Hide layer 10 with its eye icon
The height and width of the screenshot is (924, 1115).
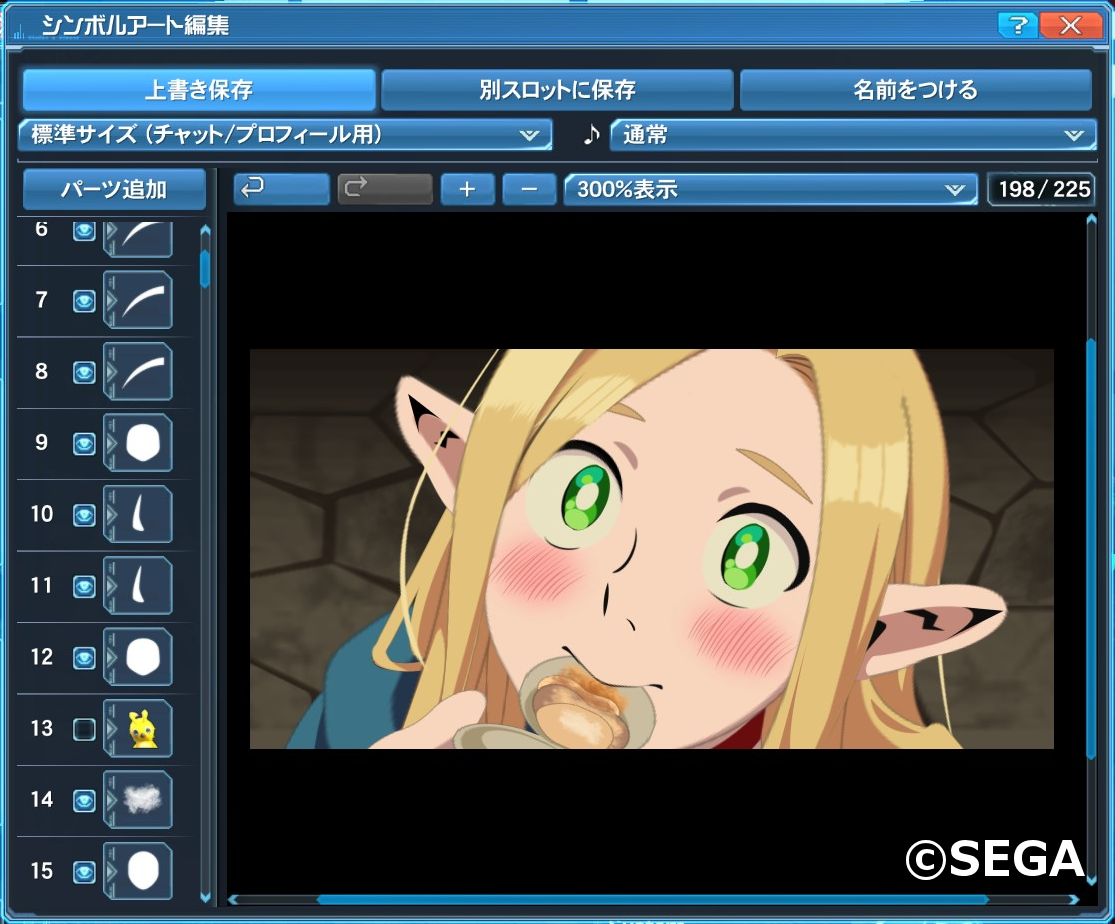84,515
